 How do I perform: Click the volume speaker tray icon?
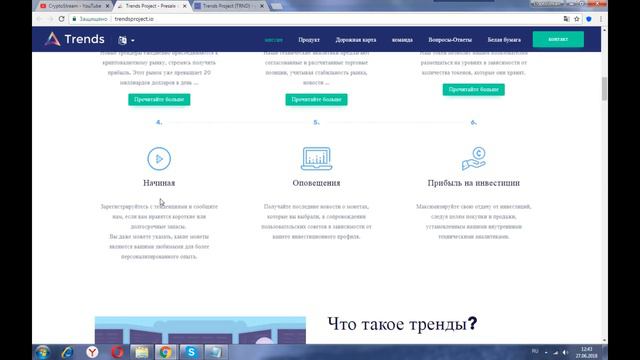tap(565, 352)
